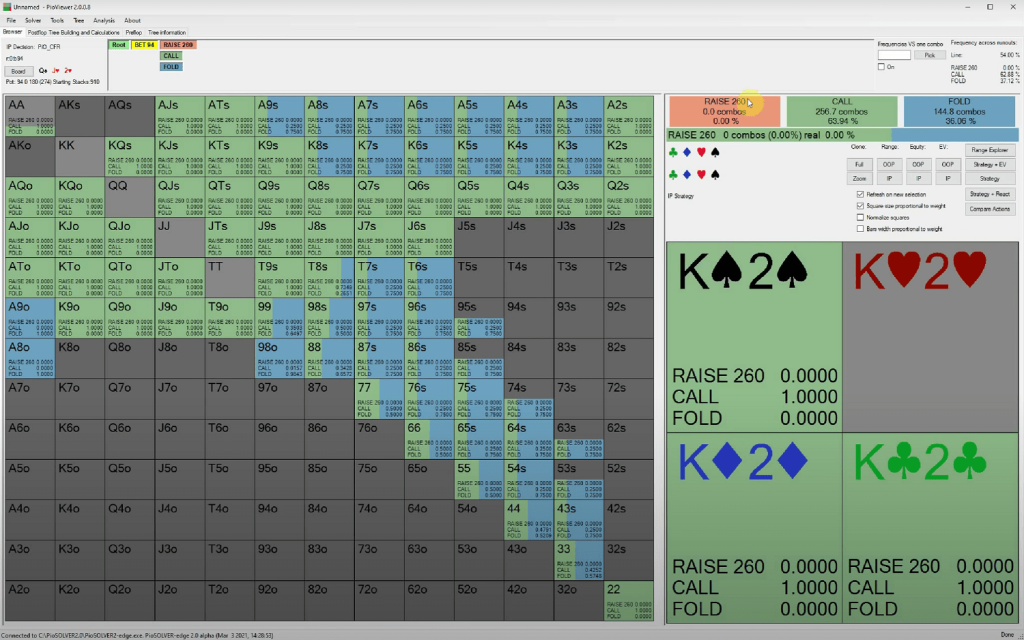Enable the Normalize squares checkbox
Viewport: 1024px width, 640px height.
(x=861, y=217)
